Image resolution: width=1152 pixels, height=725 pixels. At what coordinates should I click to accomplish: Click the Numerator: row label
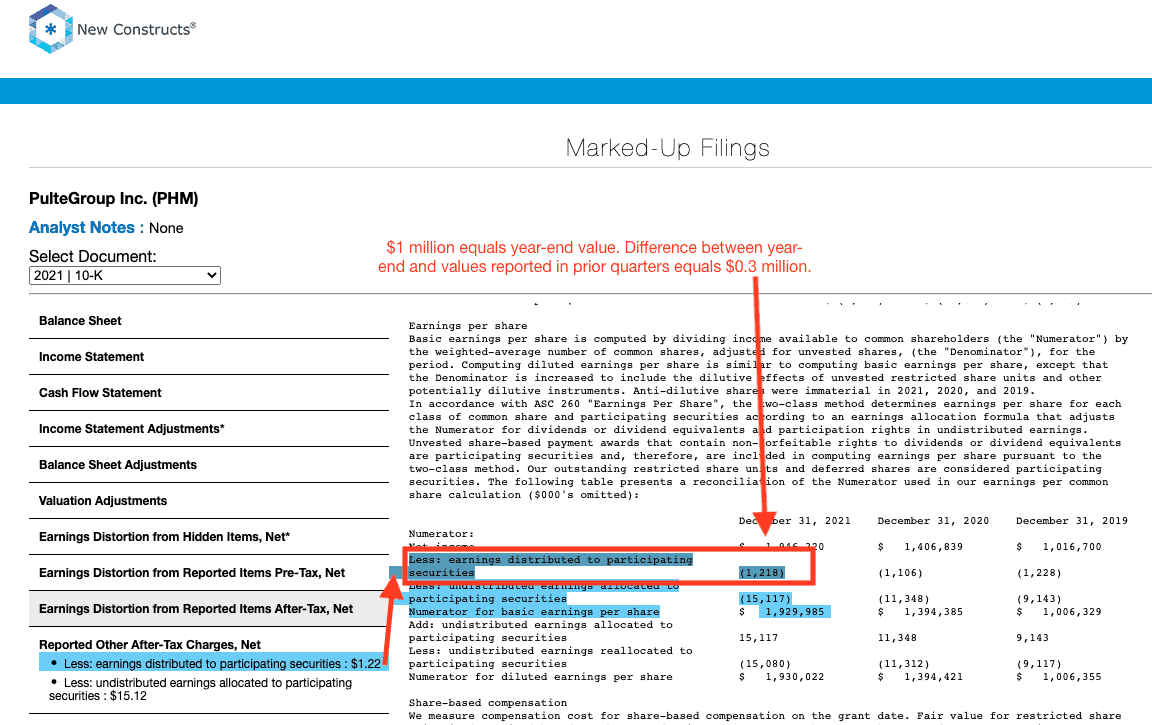click(x=442, y=534)
